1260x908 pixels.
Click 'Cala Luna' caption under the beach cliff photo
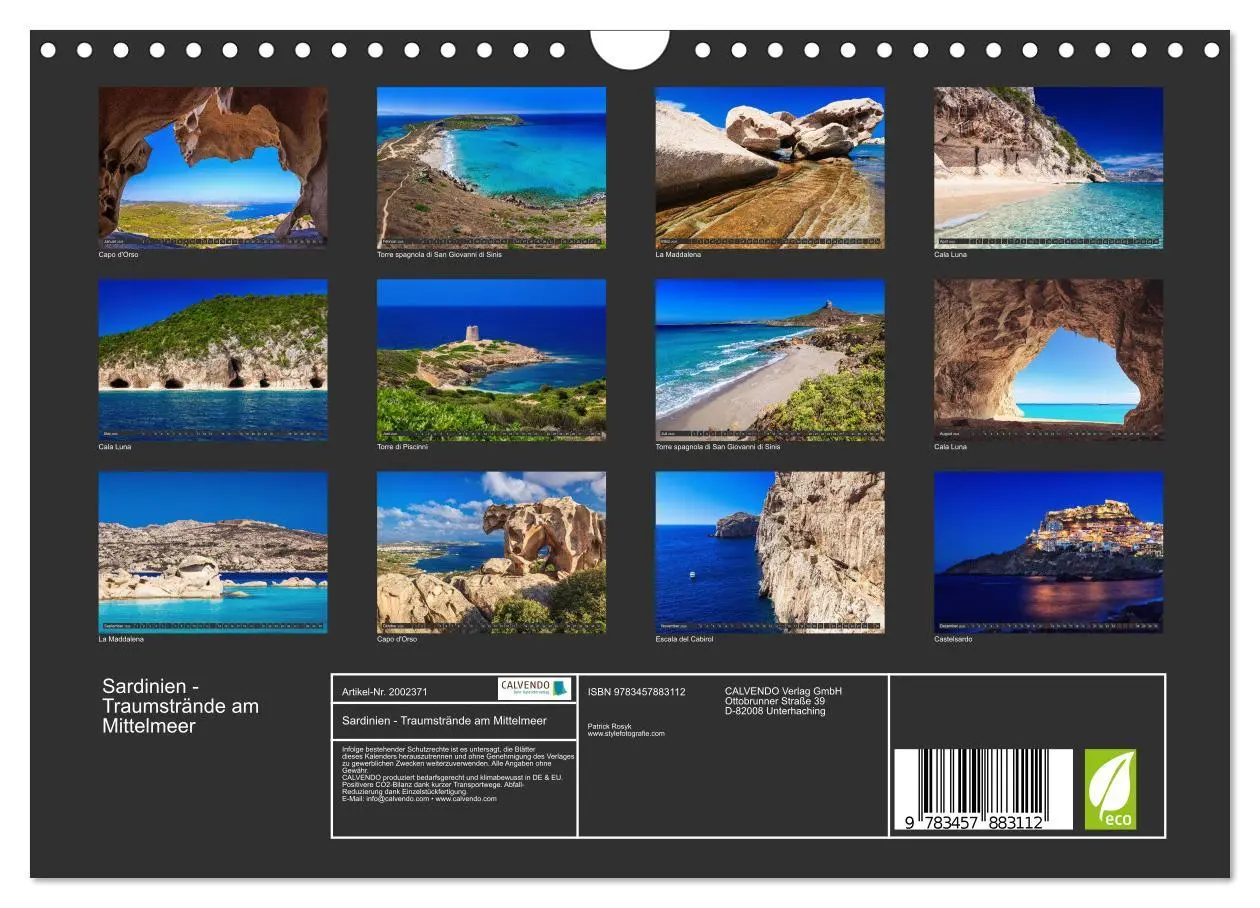point(950,254)
